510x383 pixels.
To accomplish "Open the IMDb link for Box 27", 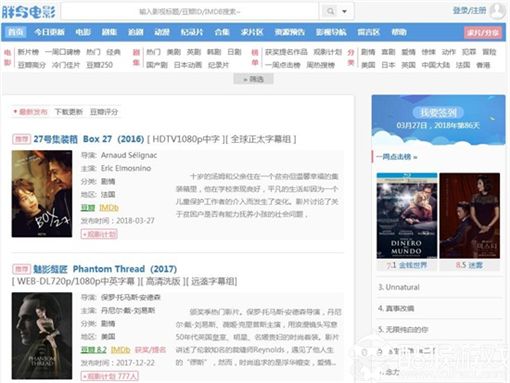I will 109,208.
